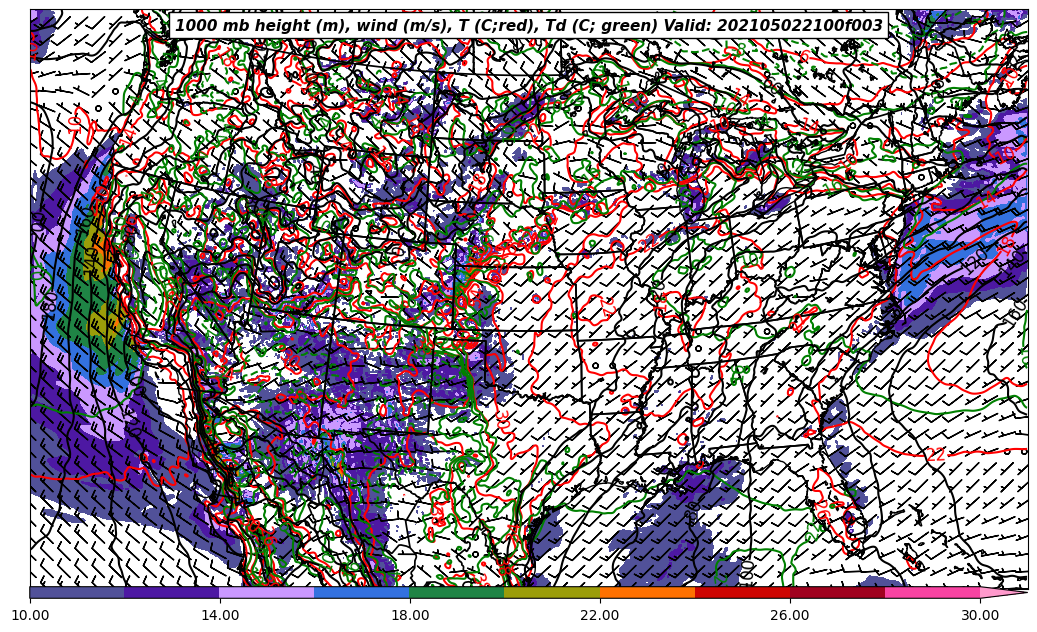Select the slate-blue leftmost colorbar segment
Screen dimensions: 1037x632
(x=77, y=593)
